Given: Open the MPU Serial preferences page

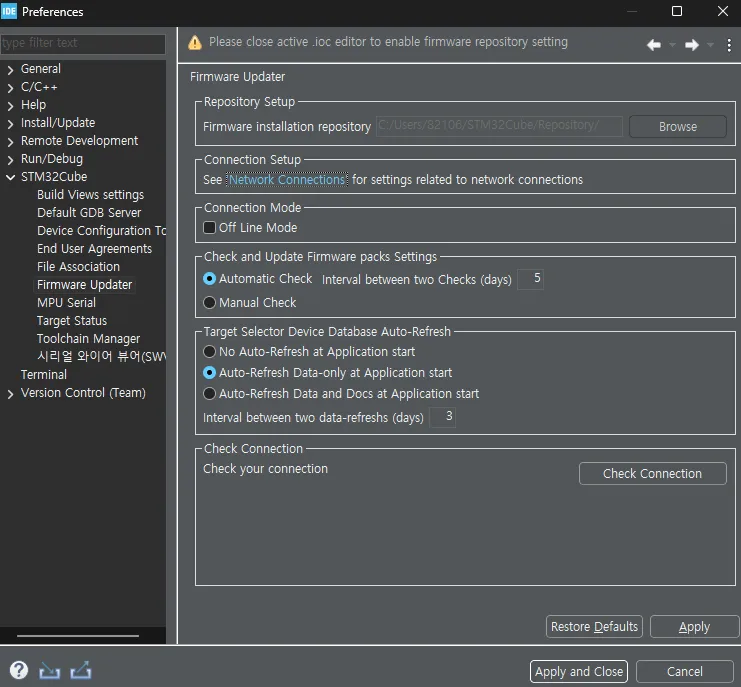Looking at the screenshot, I should tap(66, 303).
